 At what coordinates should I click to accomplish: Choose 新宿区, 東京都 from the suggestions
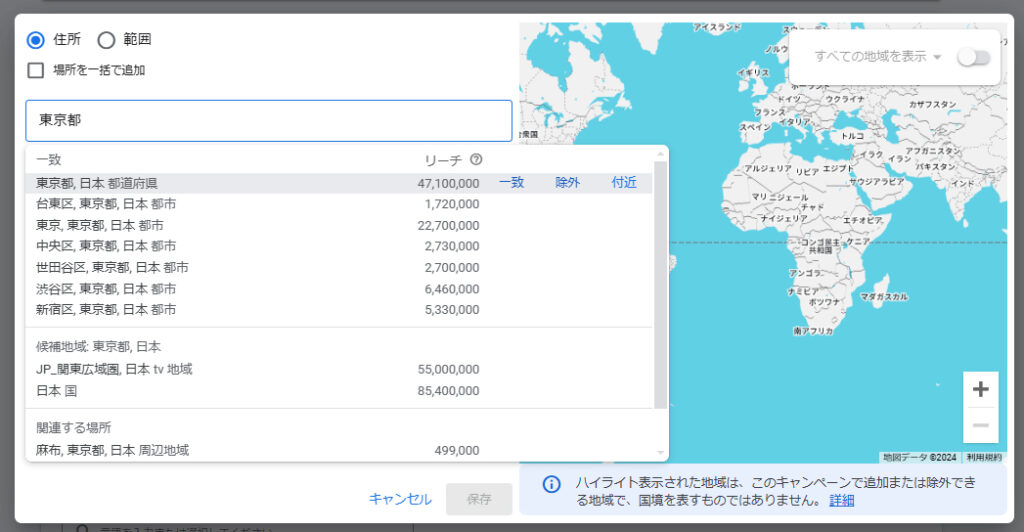coord(106,310)
